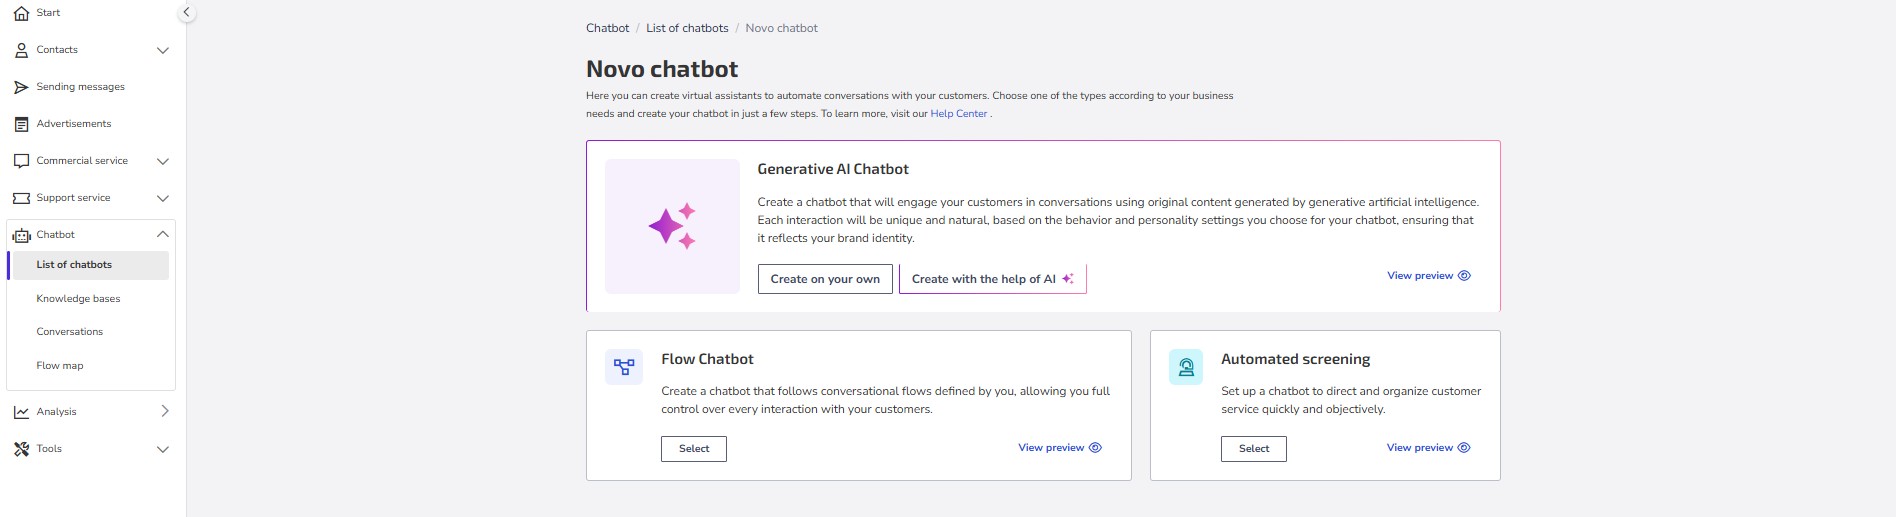Click the Automated screening headset icon
The image size is (1896, 517).
coord(1186,367)
